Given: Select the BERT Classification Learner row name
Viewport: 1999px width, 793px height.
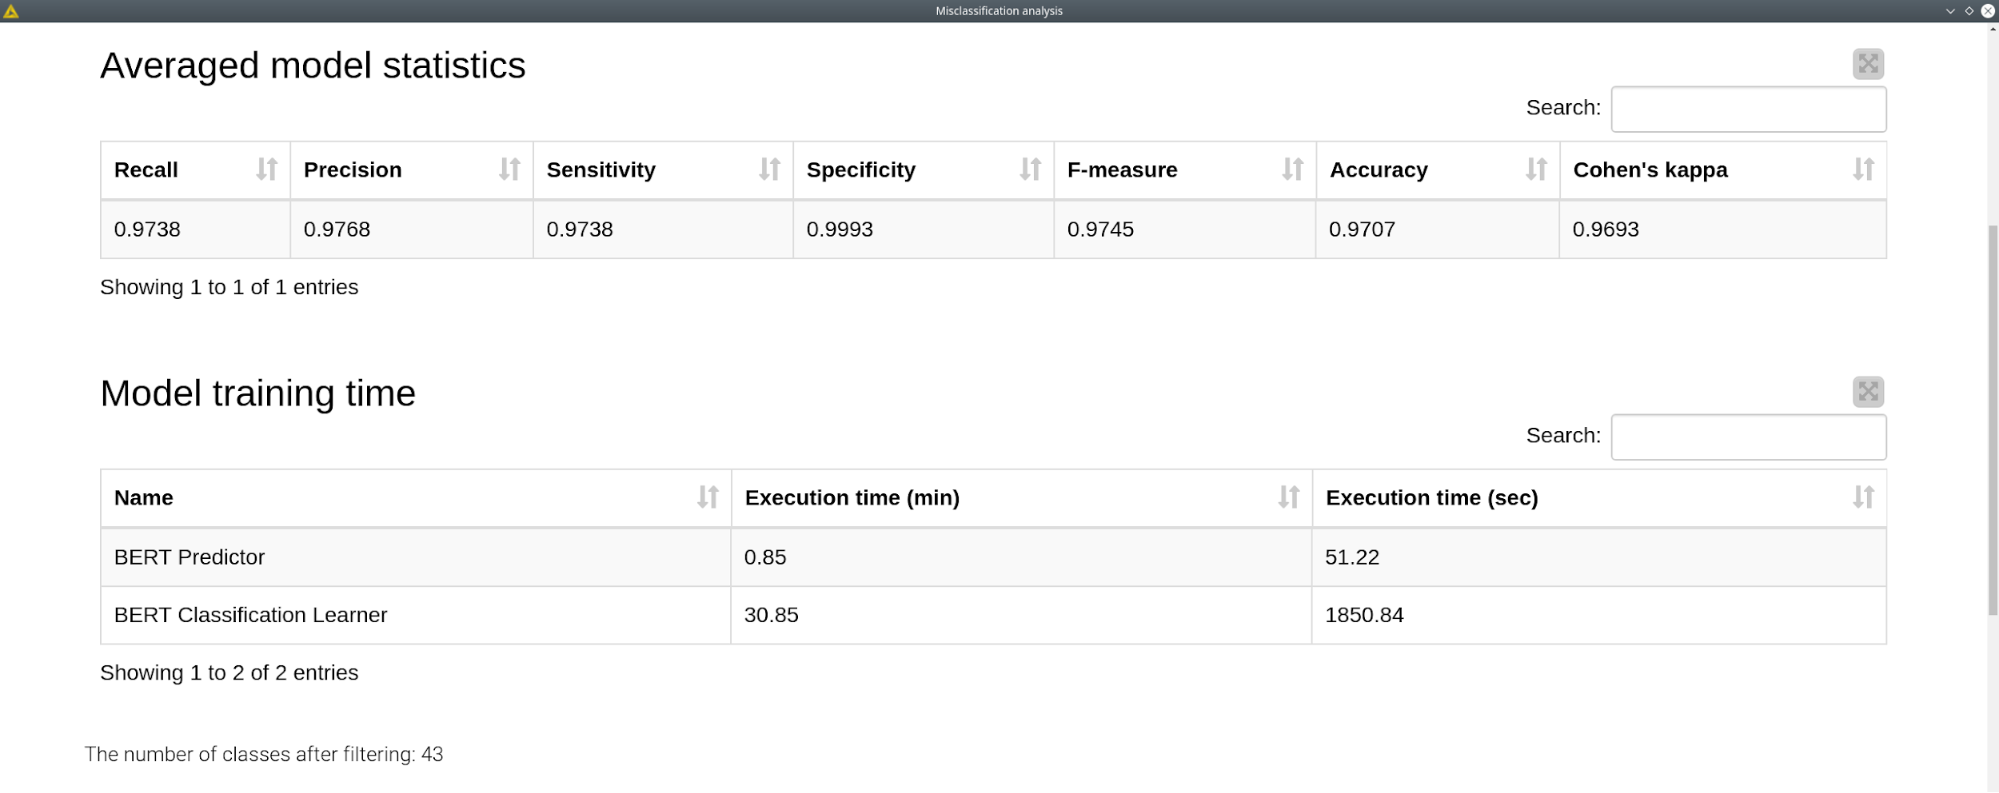Looking at the screenshot, I should click(x=250, y=615).
